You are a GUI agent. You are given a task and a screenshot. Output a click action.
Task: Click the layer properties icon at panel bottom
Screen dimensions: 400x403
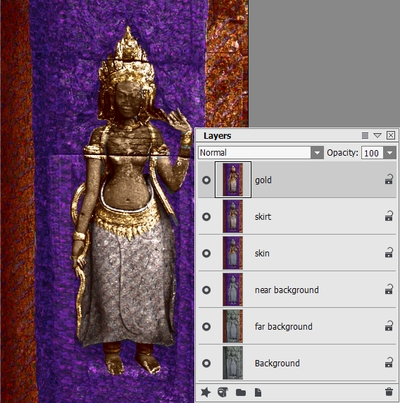tap(223, 392)
